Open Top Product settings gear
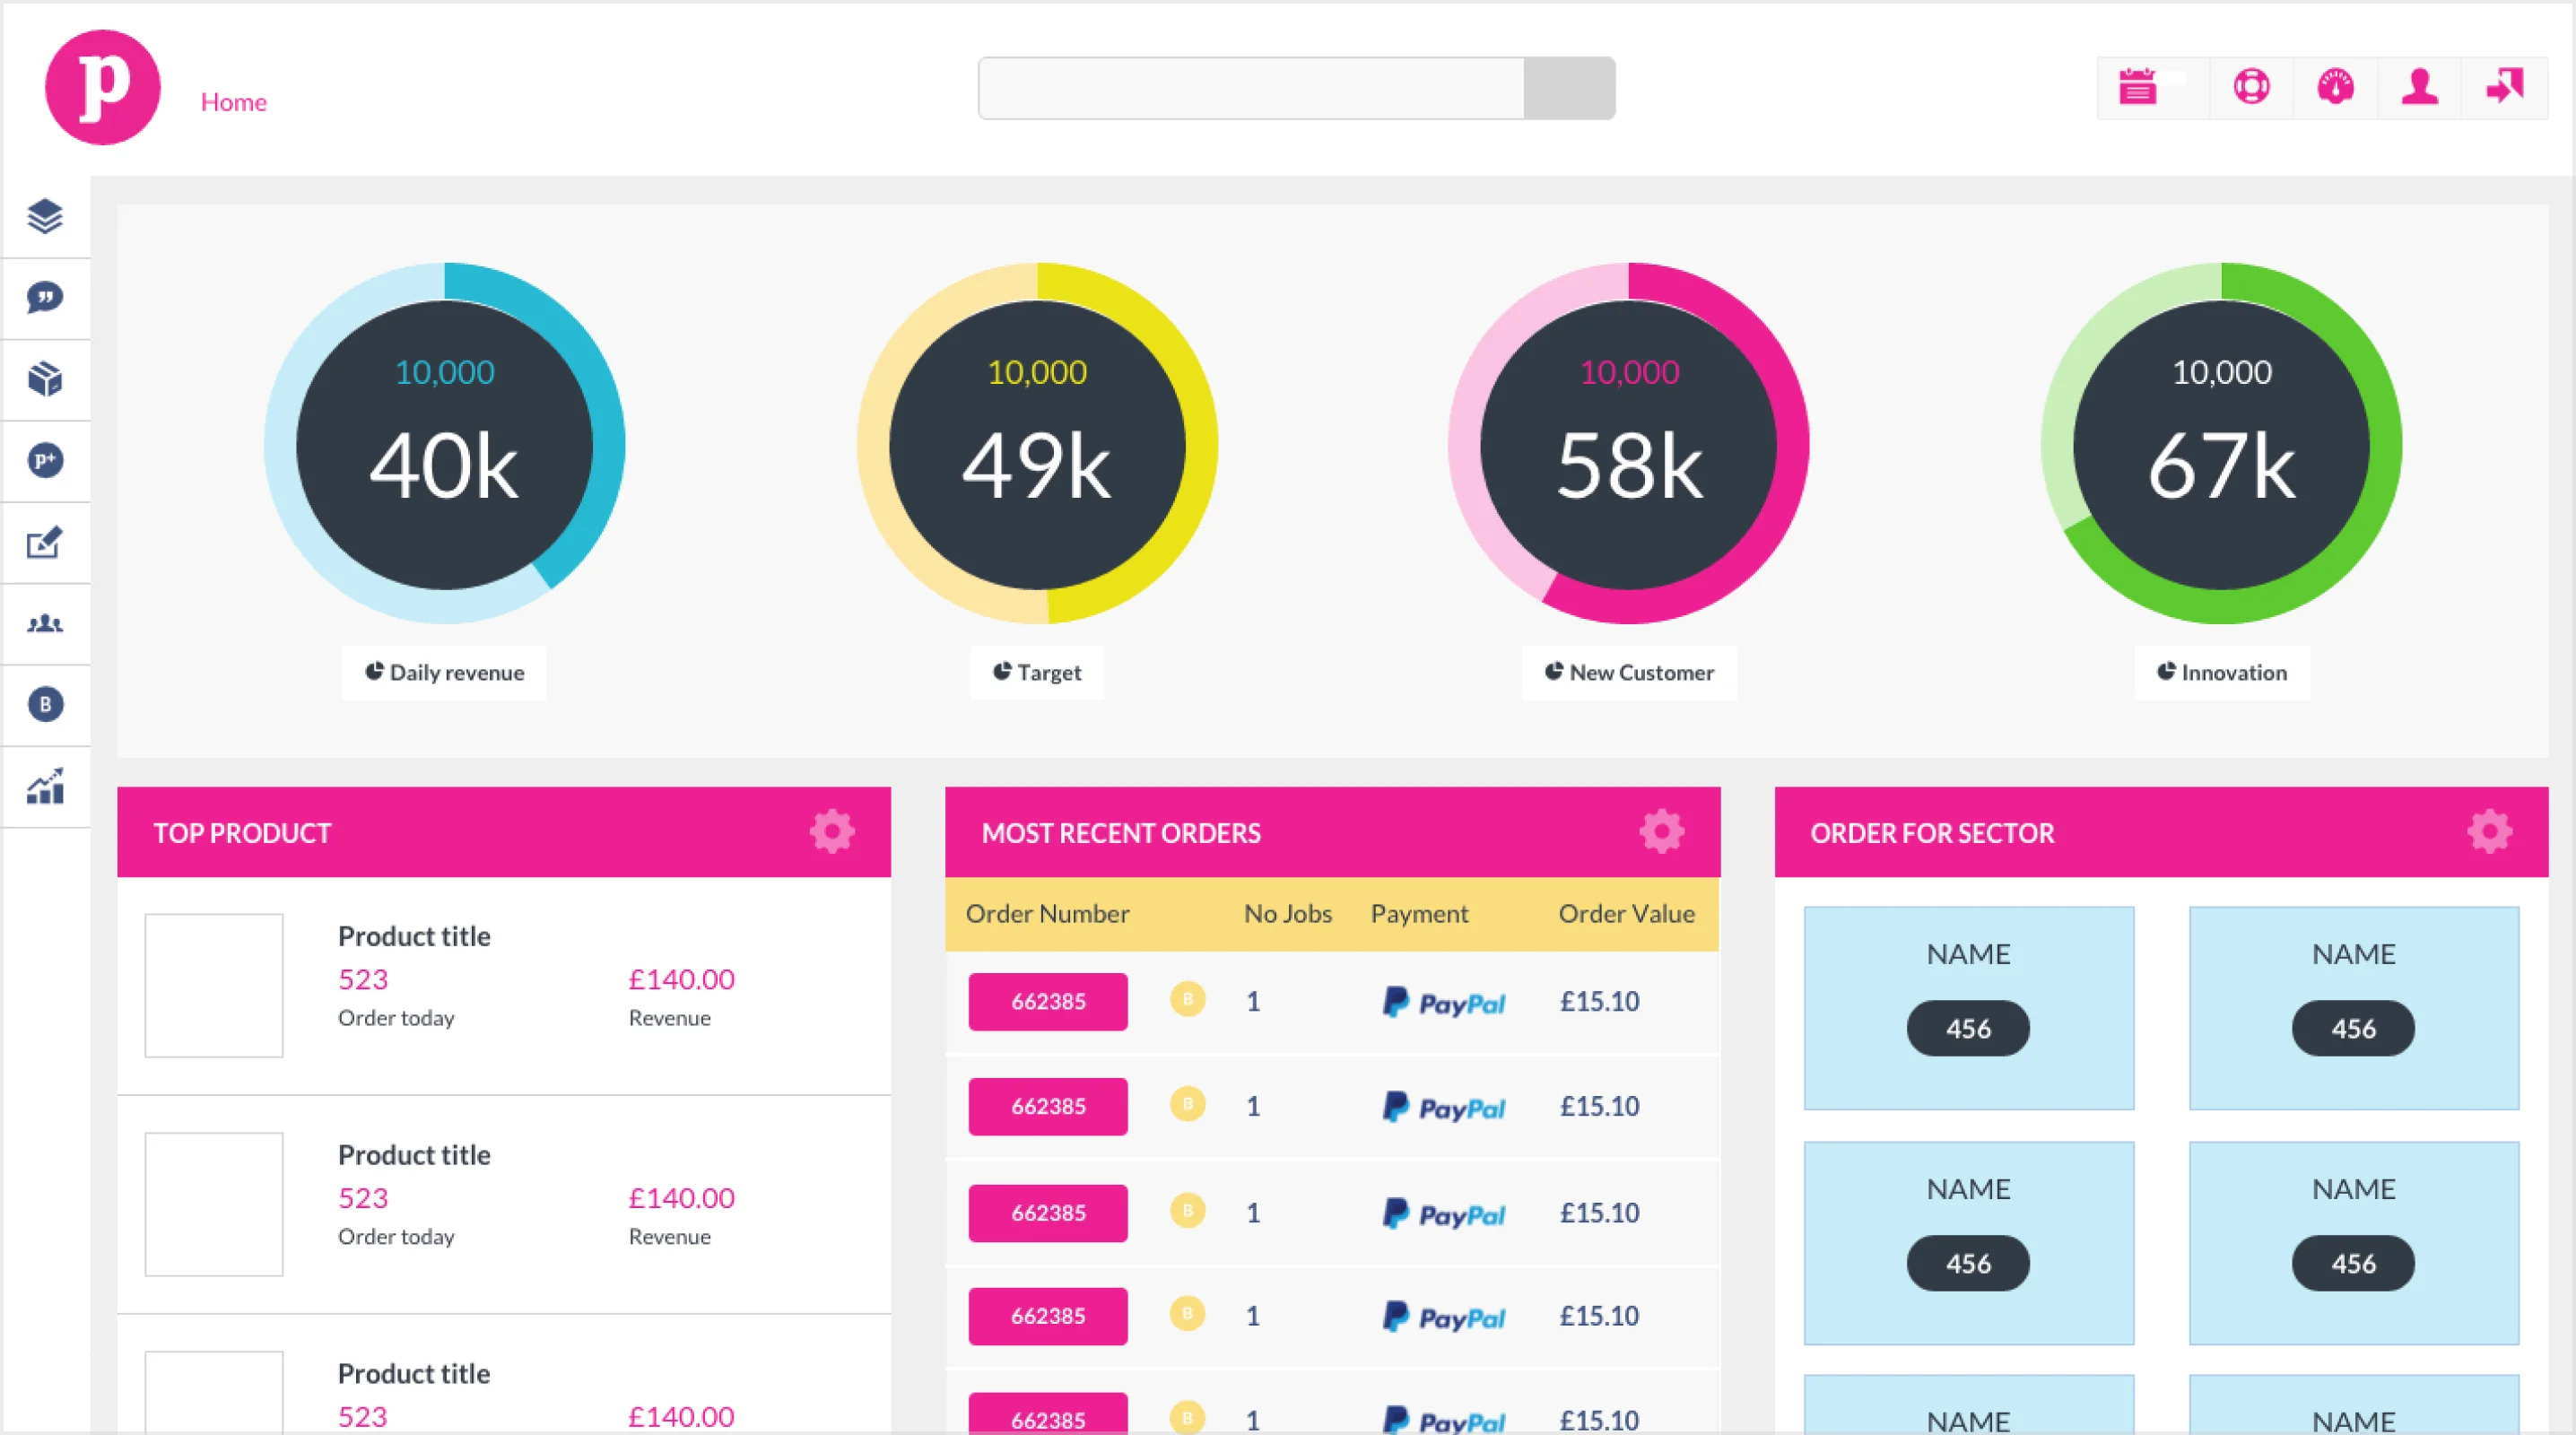This screenshot has height=1435, width=2576. click(832, 831)
